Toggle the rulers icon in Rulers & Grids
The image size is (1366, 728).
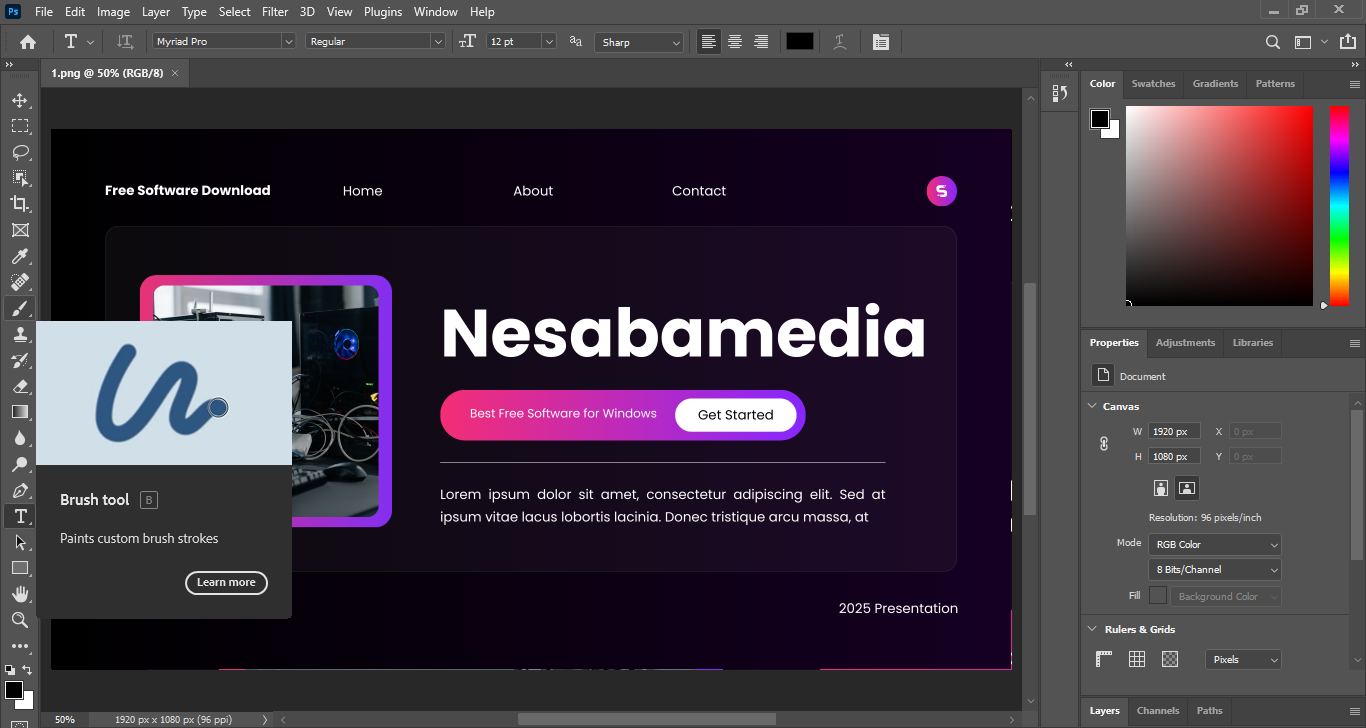tap(1104, 659)
